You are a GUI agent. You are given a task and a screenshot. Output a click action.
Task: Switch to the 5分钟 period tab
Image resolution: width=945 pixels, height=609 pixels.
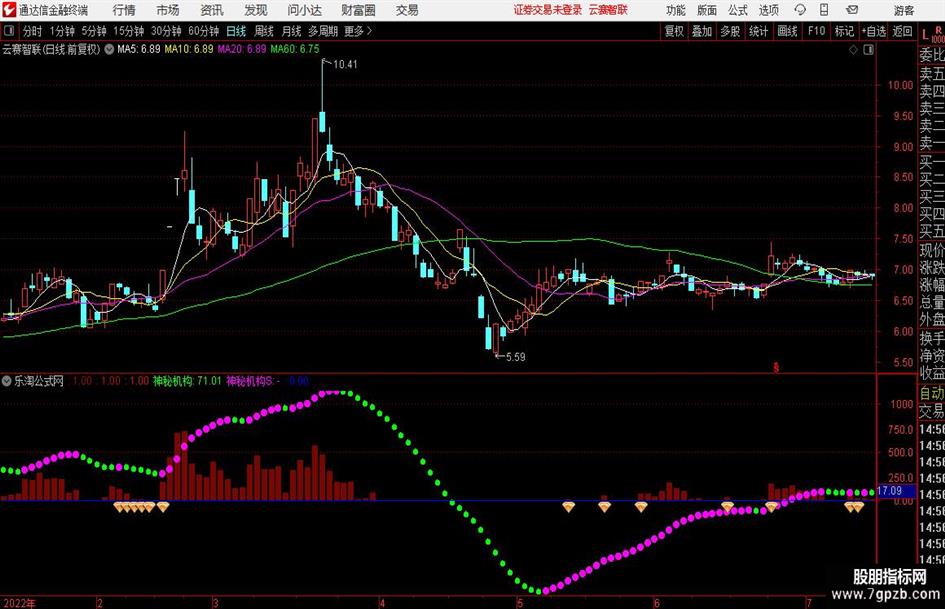click(94, 31)
